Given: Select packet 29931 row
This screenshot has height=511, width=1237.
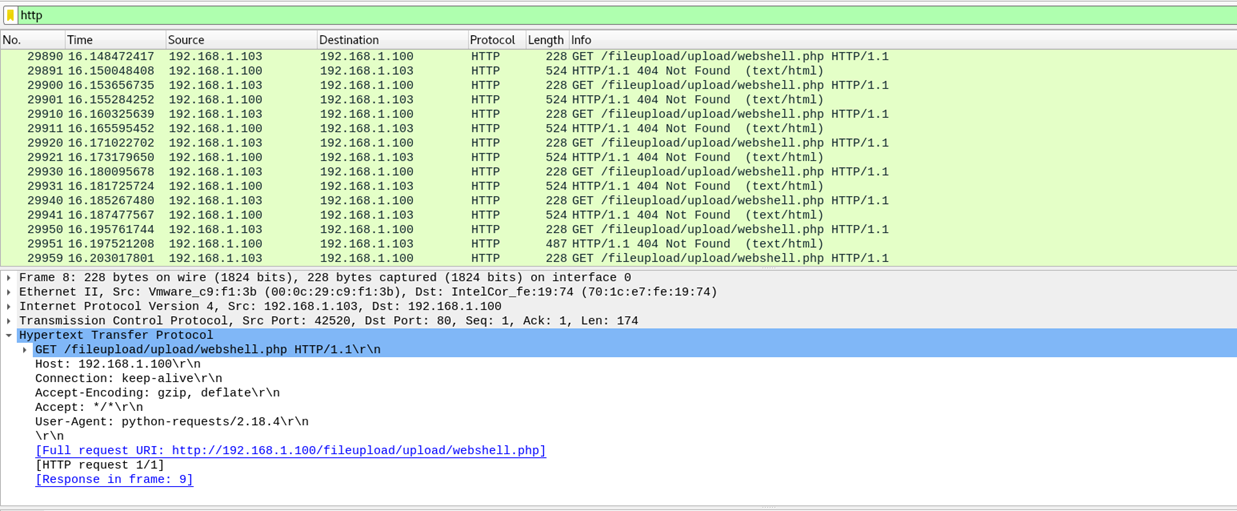Looking at the screenshot, I should [618, 186].
